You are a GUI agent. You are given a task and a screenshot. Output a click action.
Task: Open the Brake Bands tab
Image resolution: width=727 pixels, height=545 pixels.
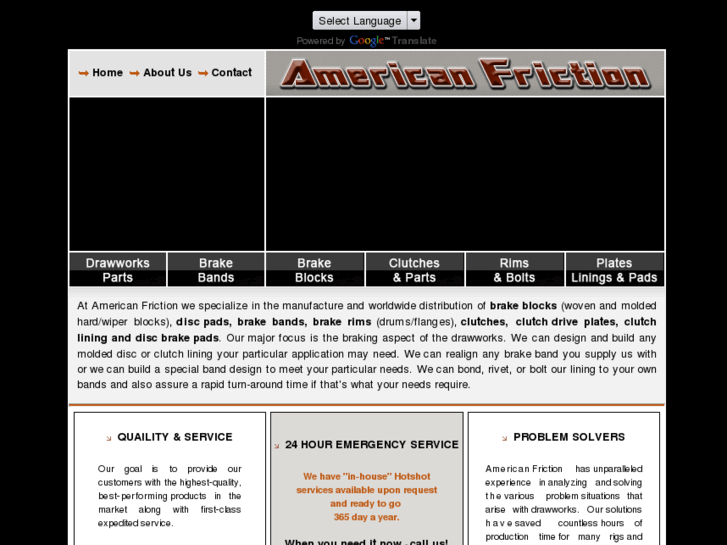216,270
